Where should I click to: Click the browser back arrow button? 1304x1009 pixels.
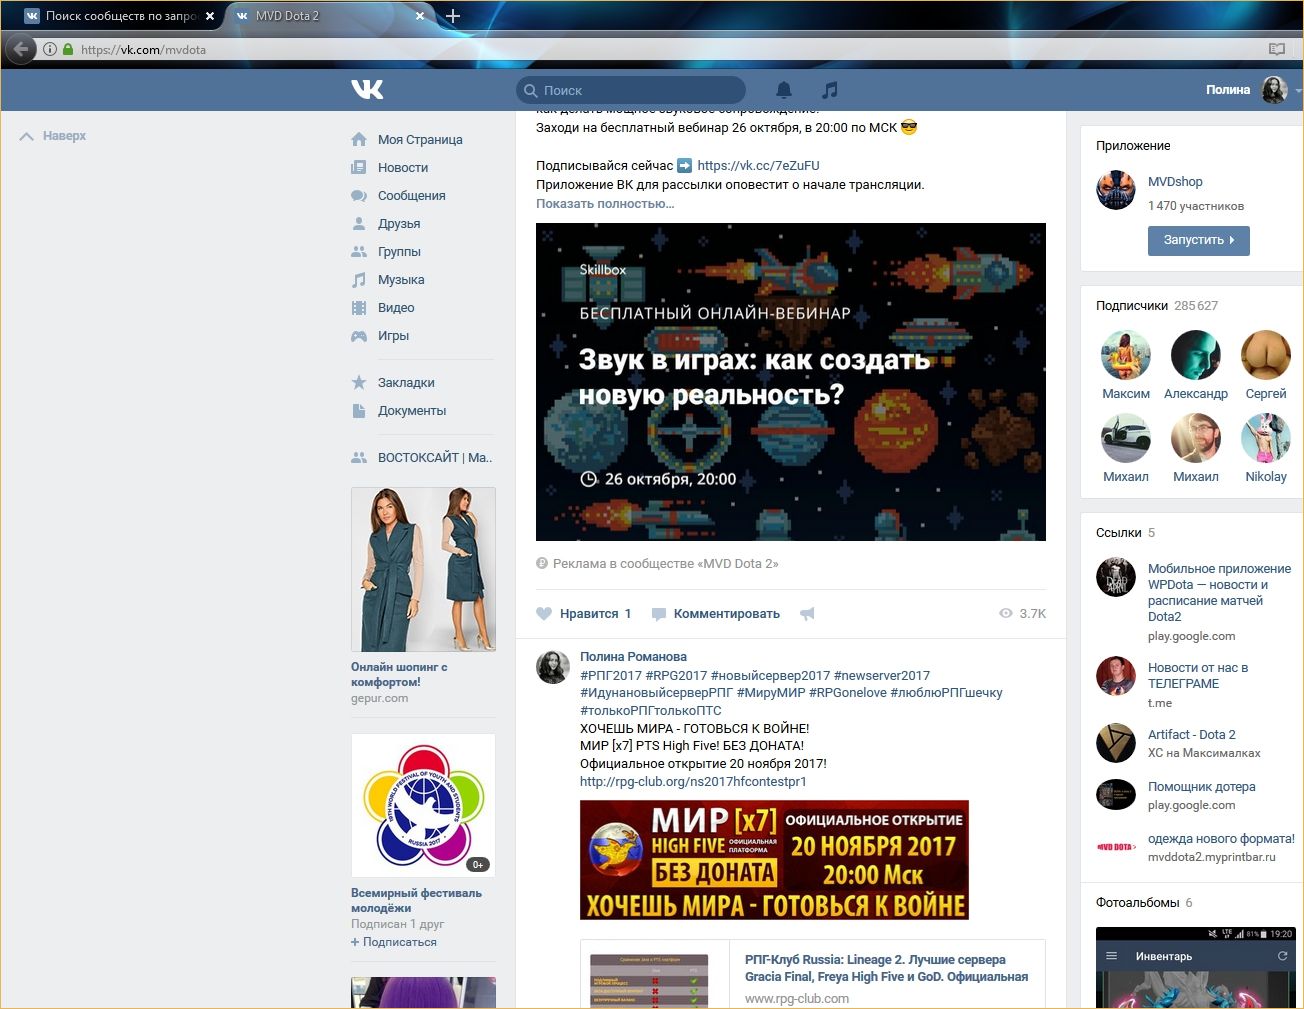point(21,49)
